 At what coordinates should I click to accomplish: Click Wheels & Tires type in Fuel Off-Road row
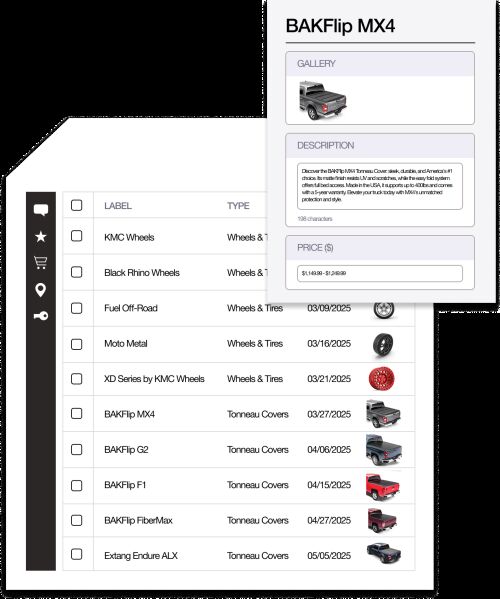click(x=255, y=308)
